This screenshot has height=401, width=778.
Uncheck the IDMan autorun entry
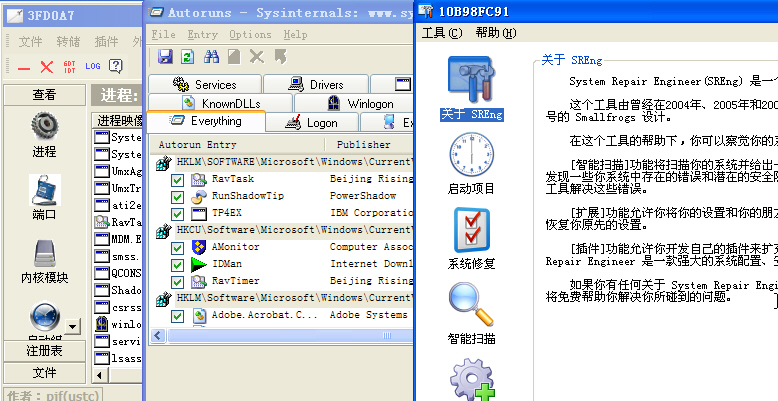pos(177,266)
